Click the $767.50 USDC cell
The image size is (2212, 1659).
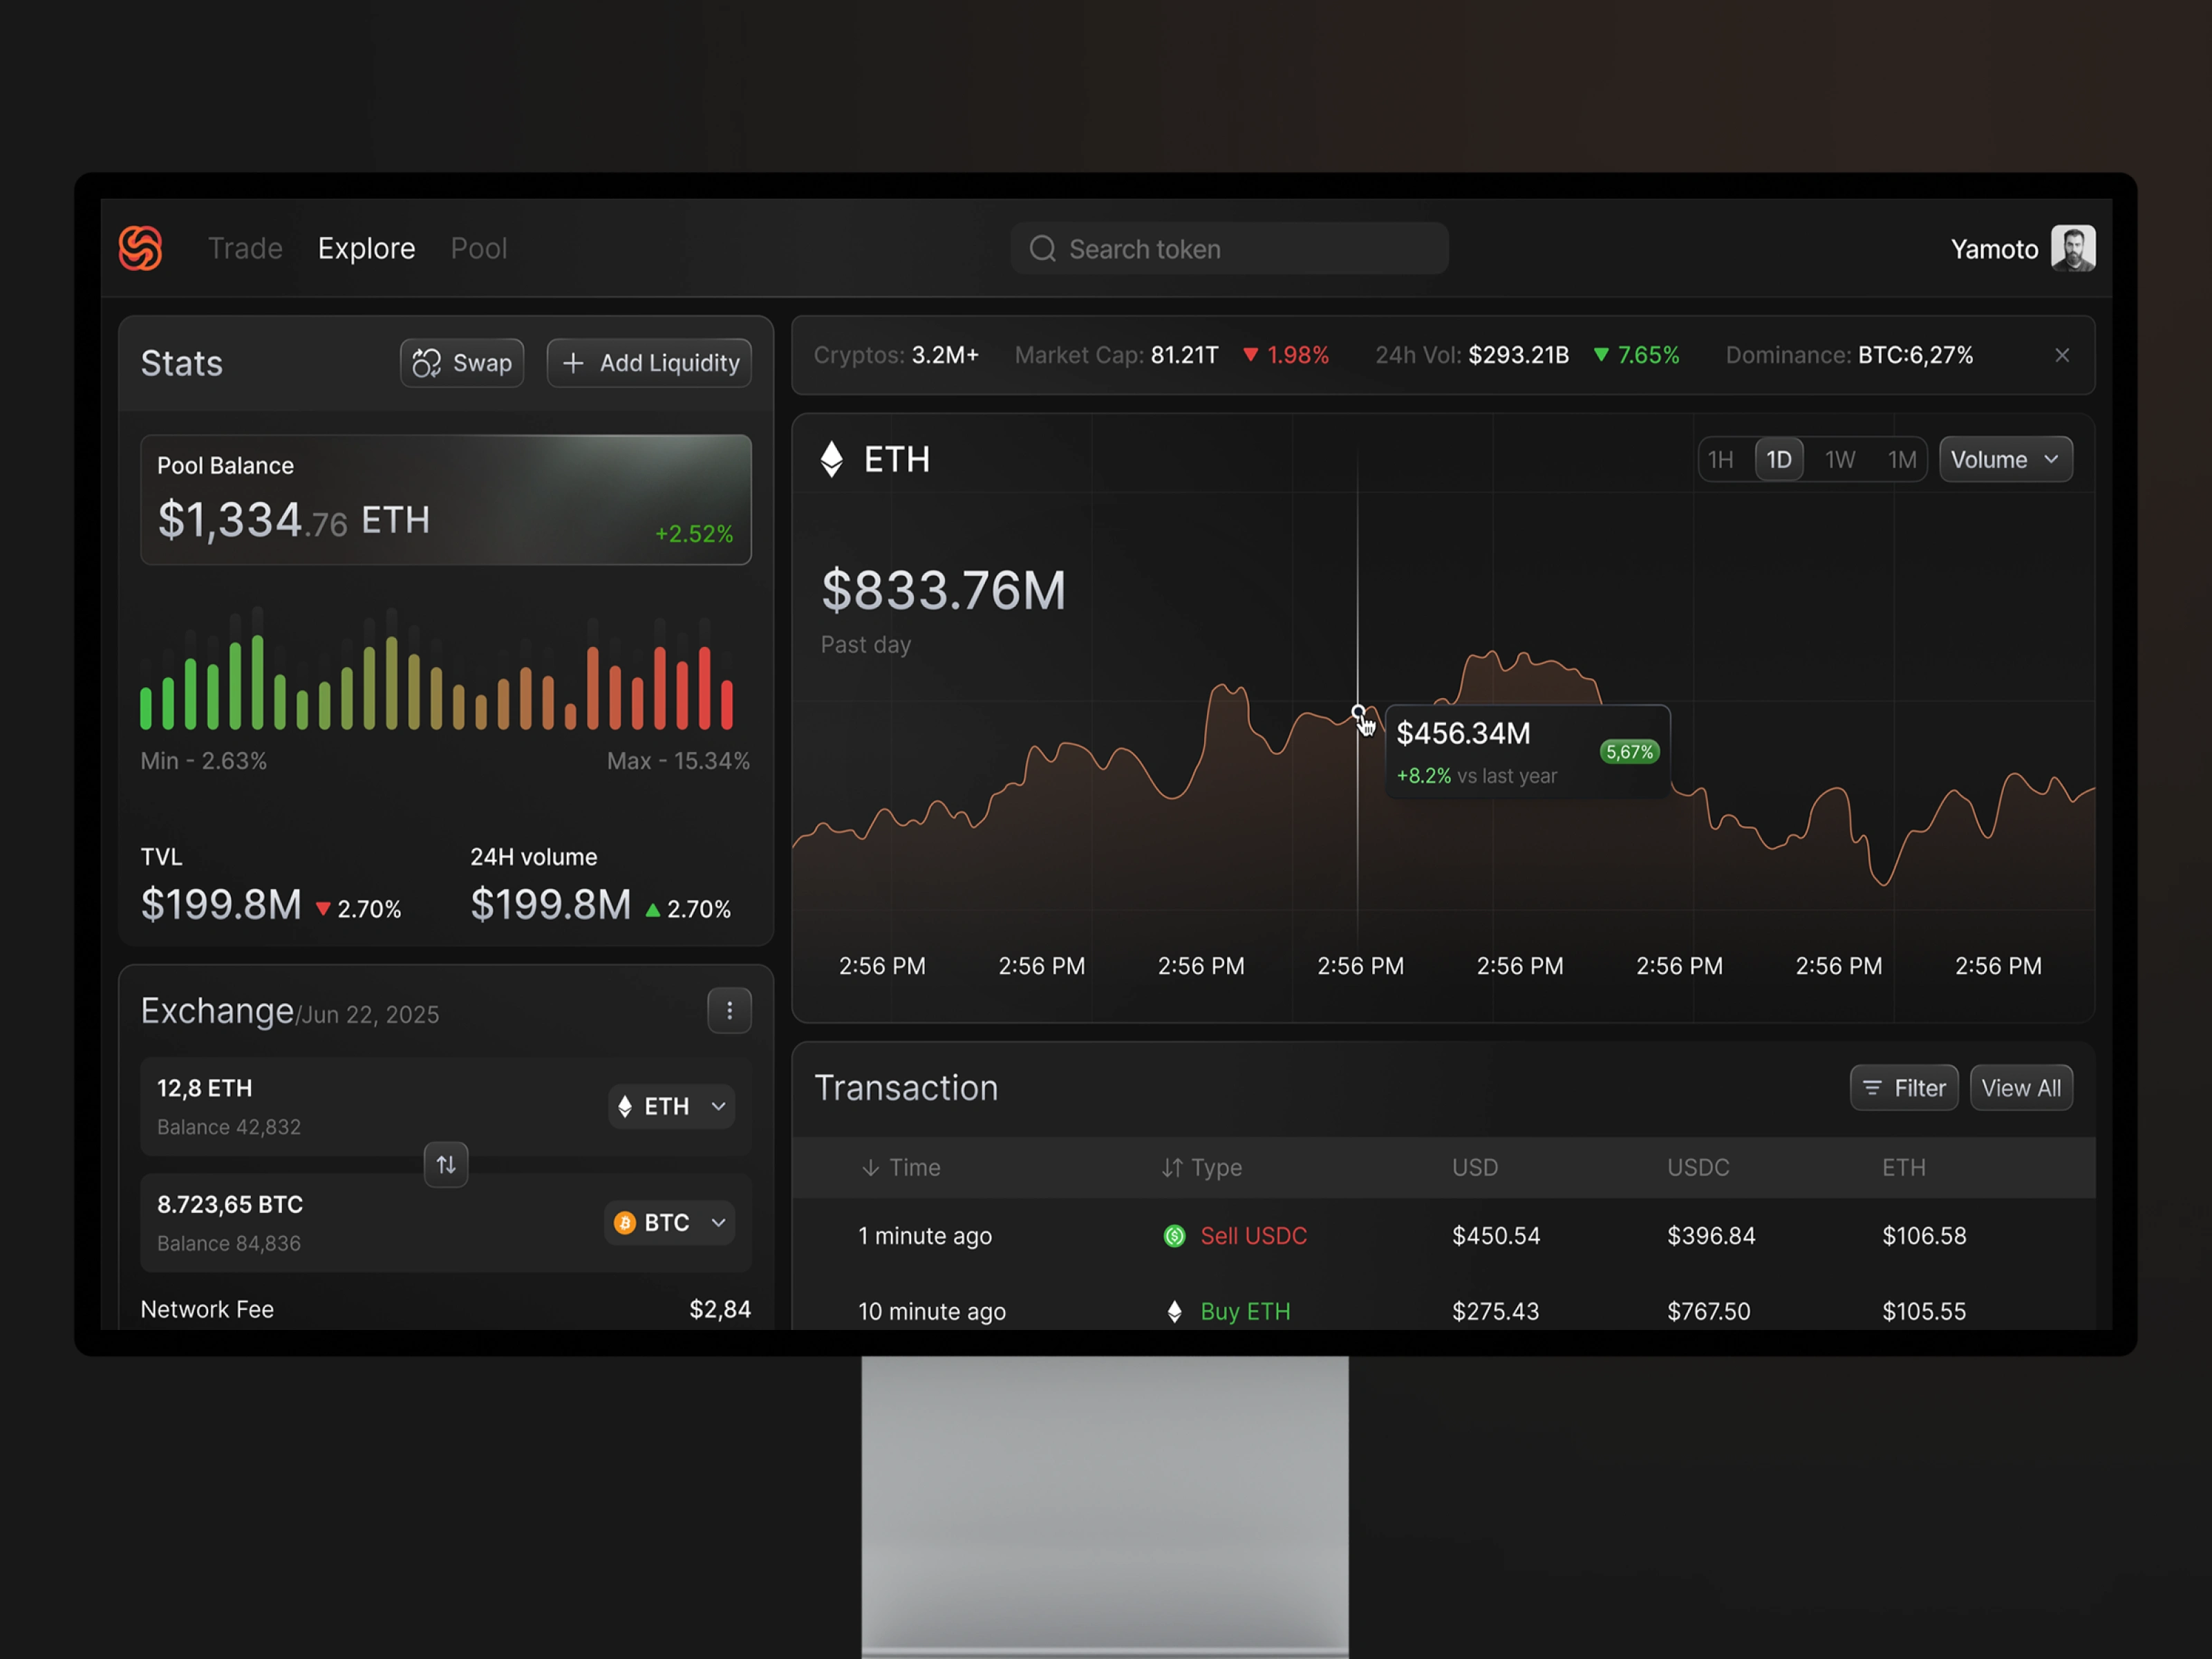coord(1708,1311)
